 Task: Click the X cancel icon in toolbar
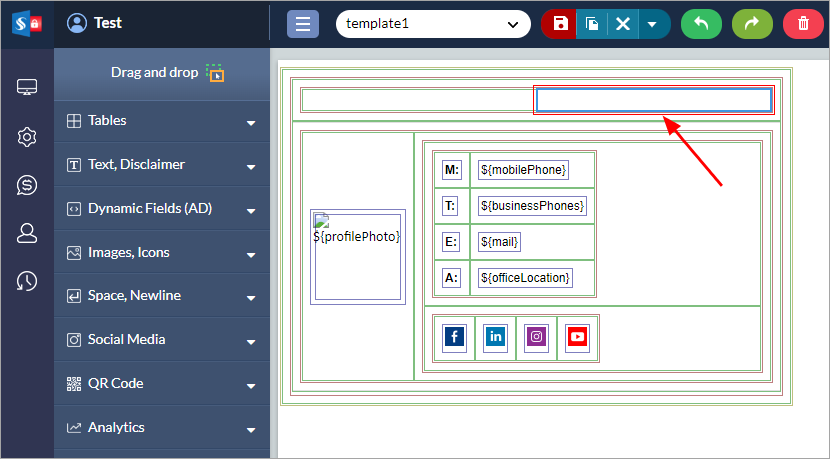tap(622, 24)
